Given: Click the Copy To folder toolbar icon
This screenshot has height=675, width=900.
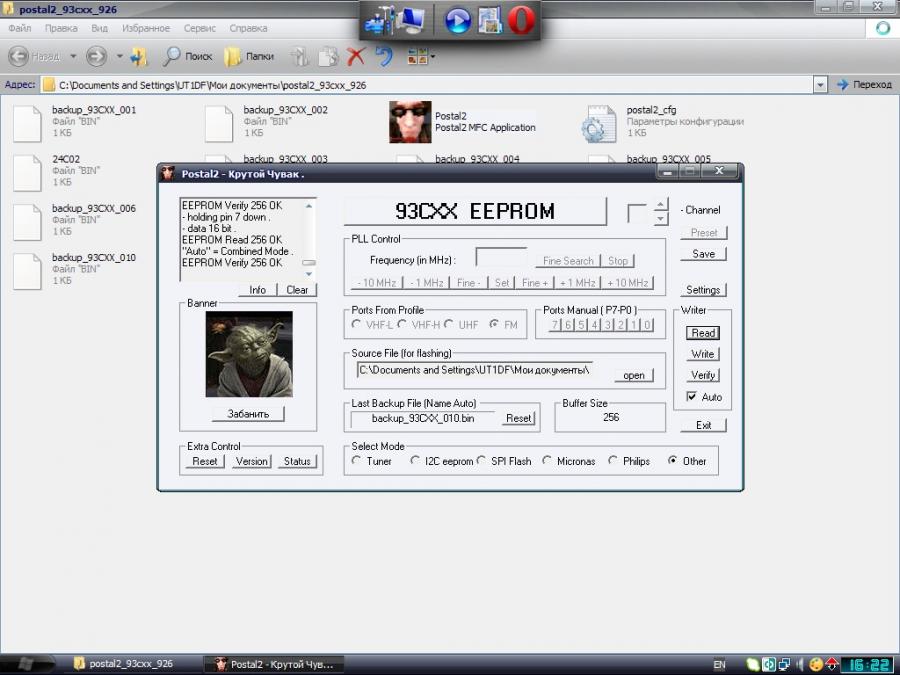Looking at the screenshot, I should click(x=328, y=56).
